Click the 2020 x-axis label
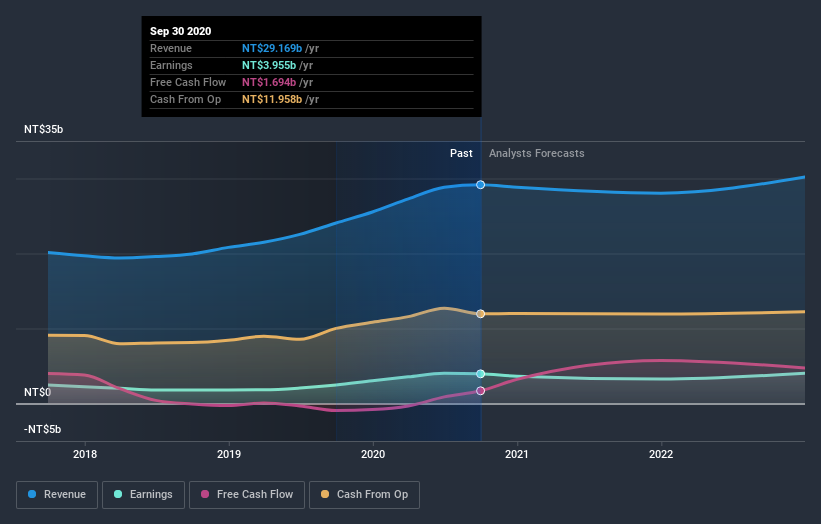The width and height of the screenshot is (821, 524). tap(373, 454)
